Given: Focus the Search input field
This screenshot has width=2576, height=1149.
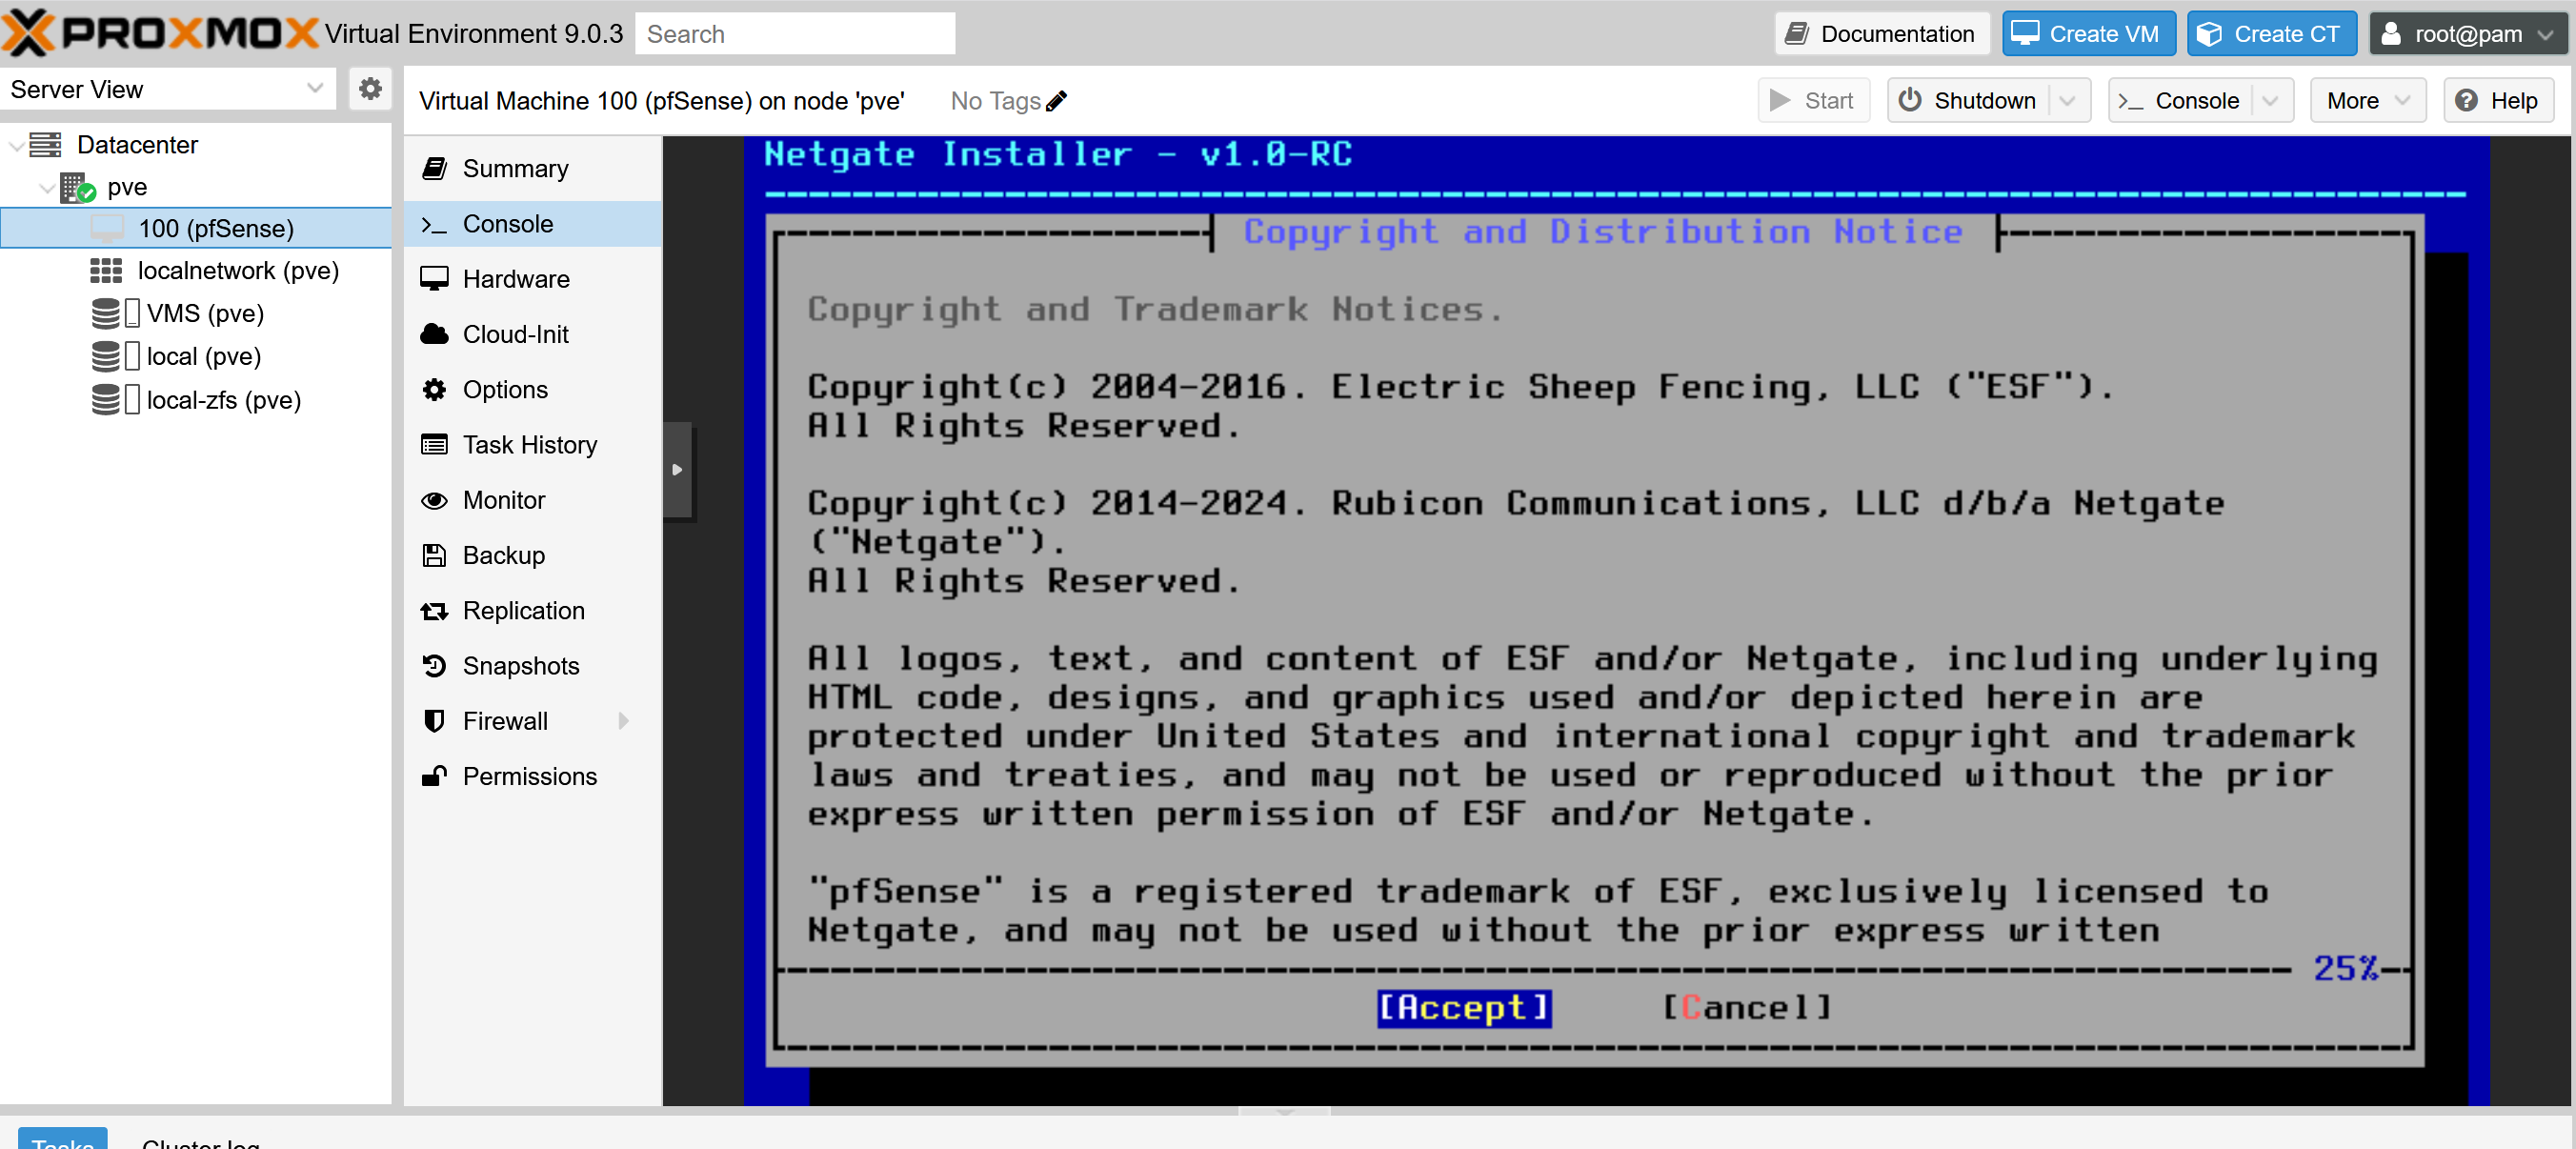Looking at the screenshot, I should (x=795, y=33).
